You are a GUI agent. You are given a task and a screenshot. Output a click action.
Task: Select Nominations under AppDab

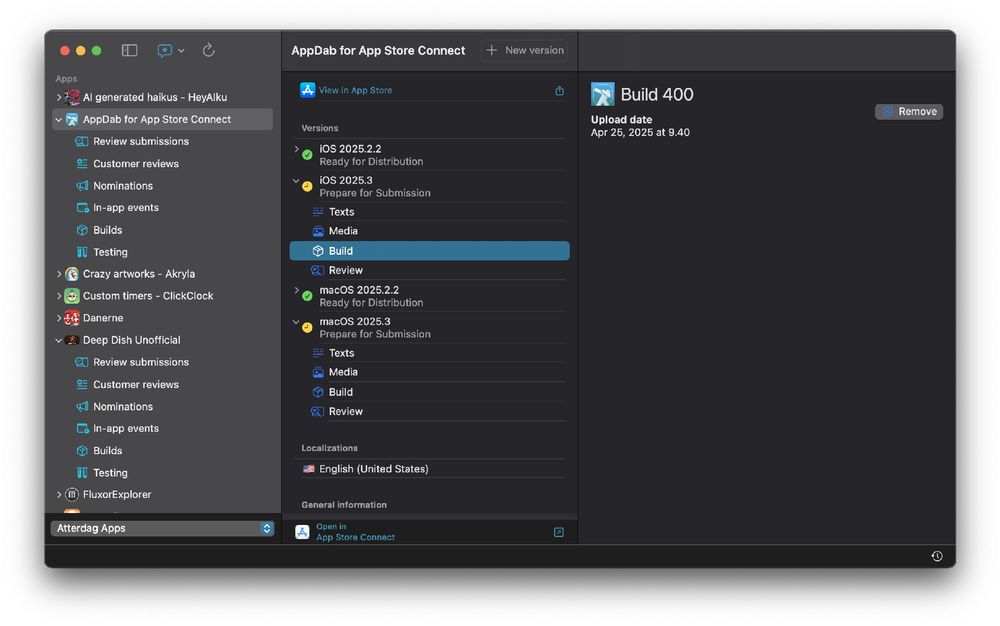123,186
